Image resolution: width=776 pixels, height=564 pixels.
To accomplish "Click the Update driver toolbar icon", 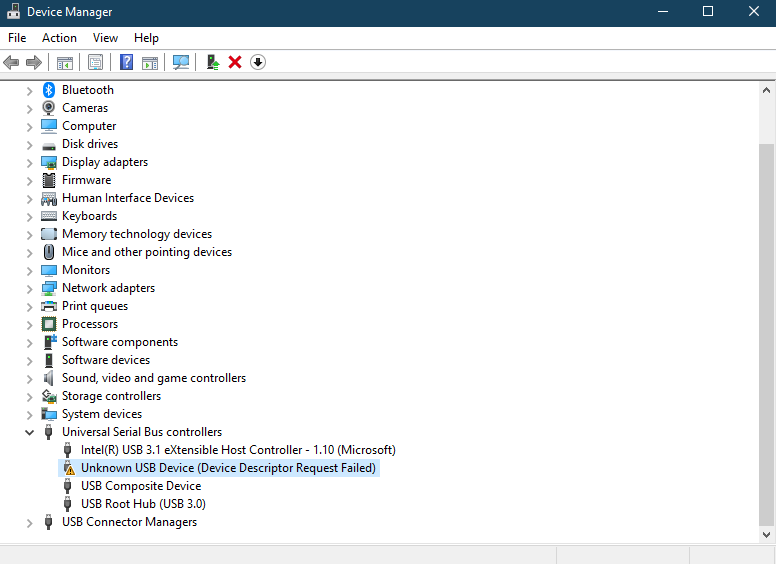I will [x=213, y=62].
